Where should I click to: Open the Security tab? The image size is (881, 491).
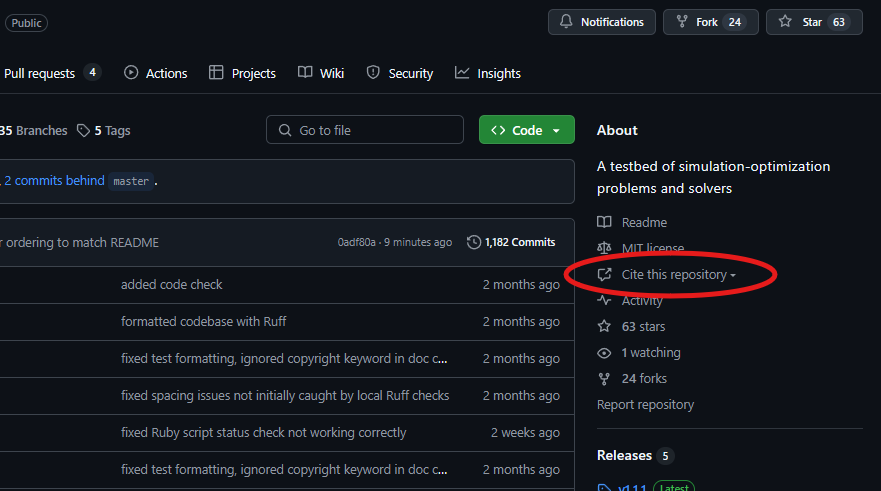(399, 73)
